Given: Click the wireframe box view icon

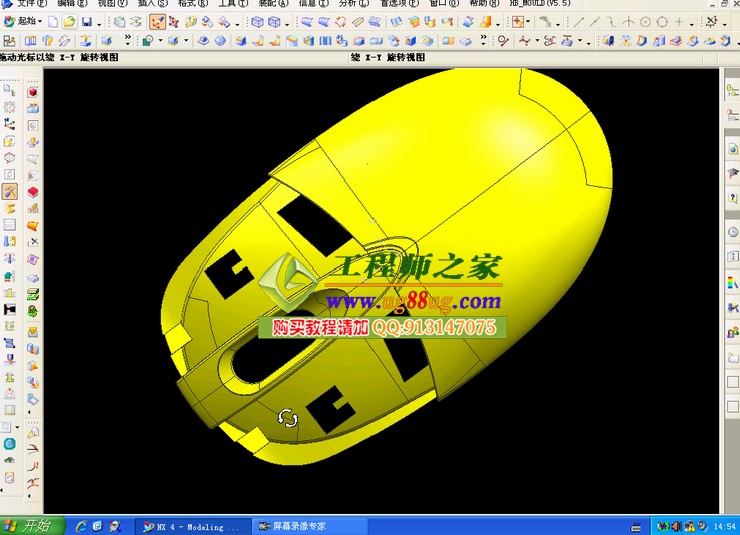Looking at the screenshot, I should (259, 21).
